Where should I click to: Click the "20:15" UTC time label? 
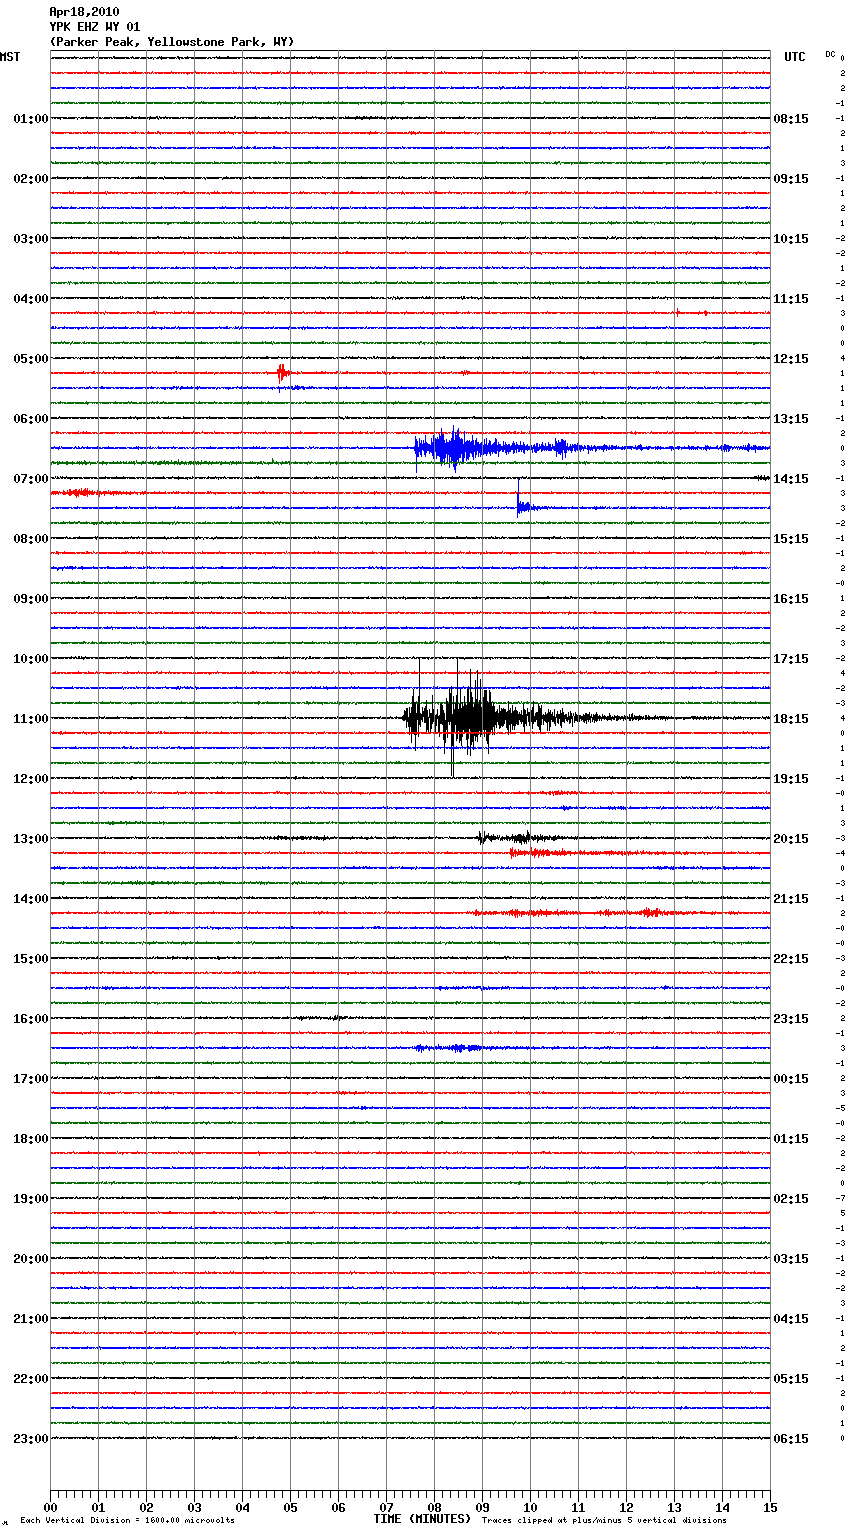[x=791, y=839]
